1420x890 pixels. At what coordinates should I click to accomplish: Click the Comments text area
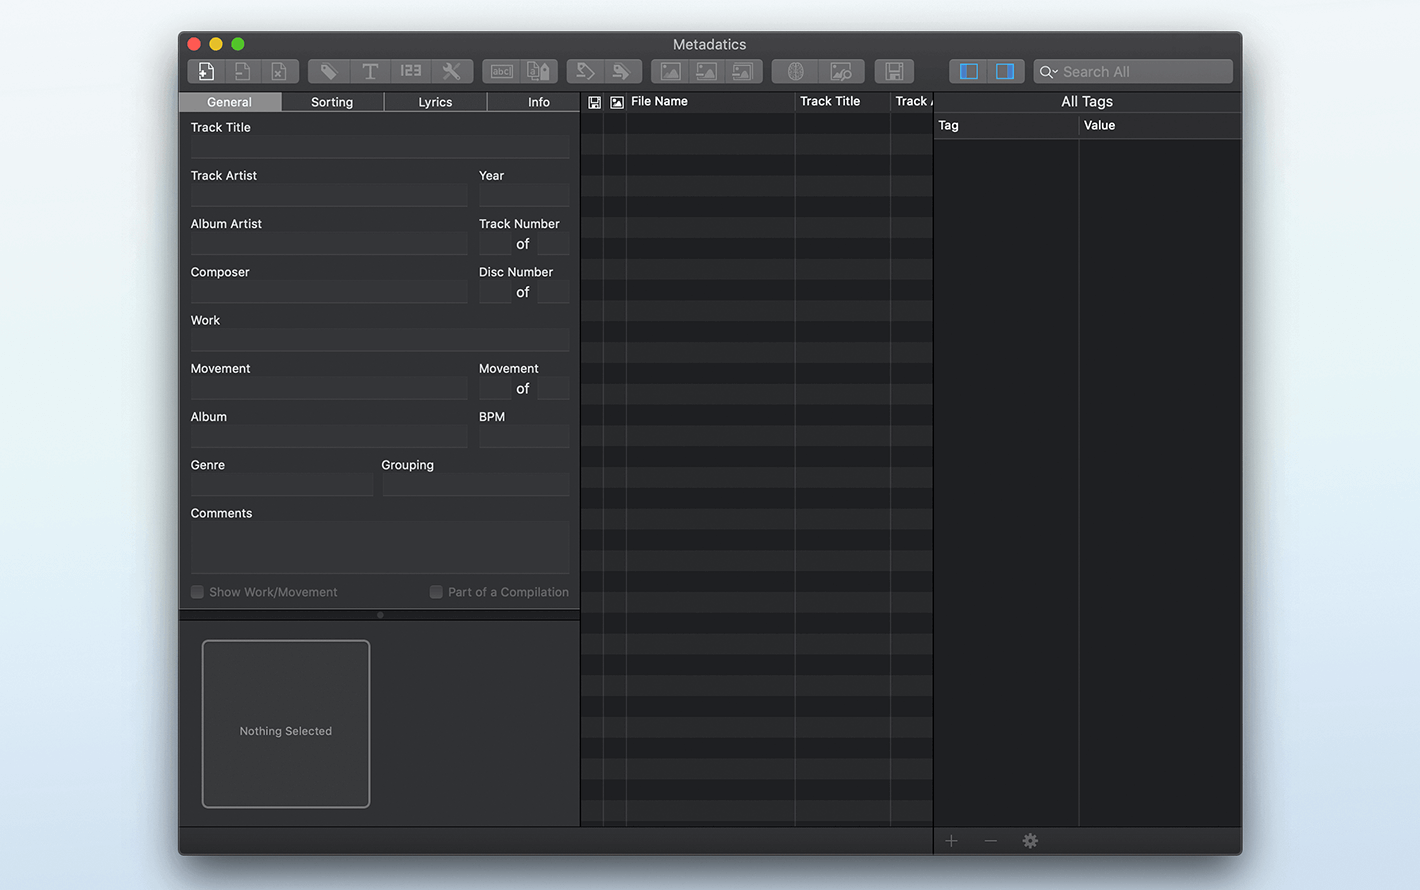[x=380, y=547]
